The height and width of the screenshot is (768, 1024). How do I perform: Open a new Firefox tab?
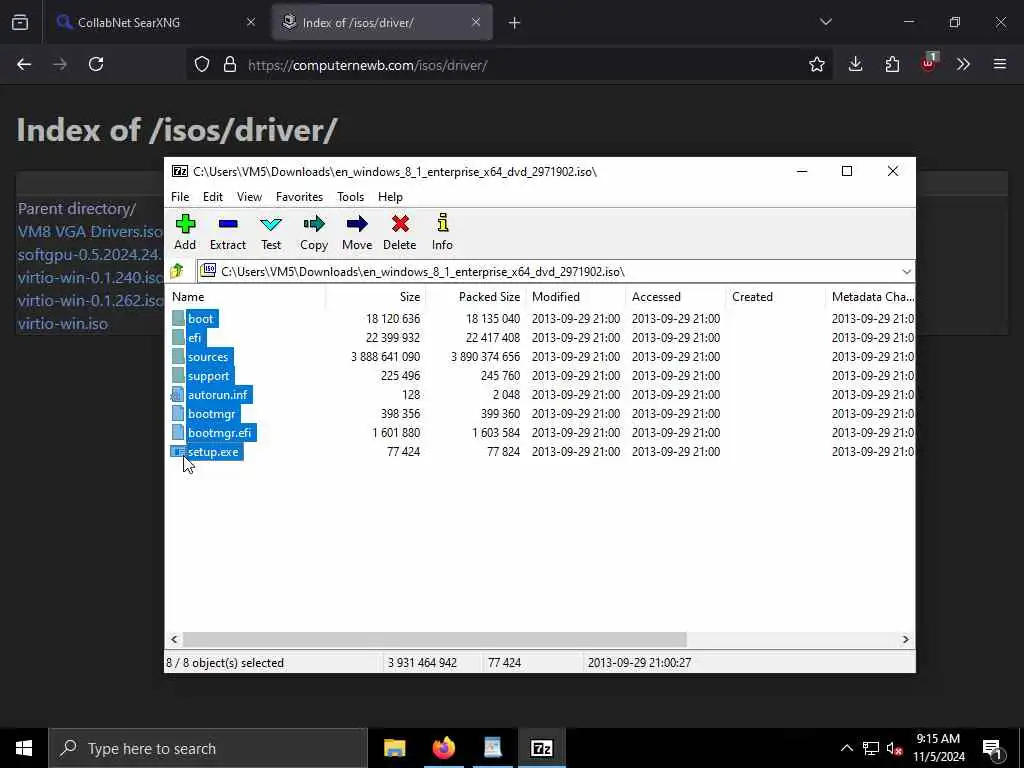pos(515,22)
